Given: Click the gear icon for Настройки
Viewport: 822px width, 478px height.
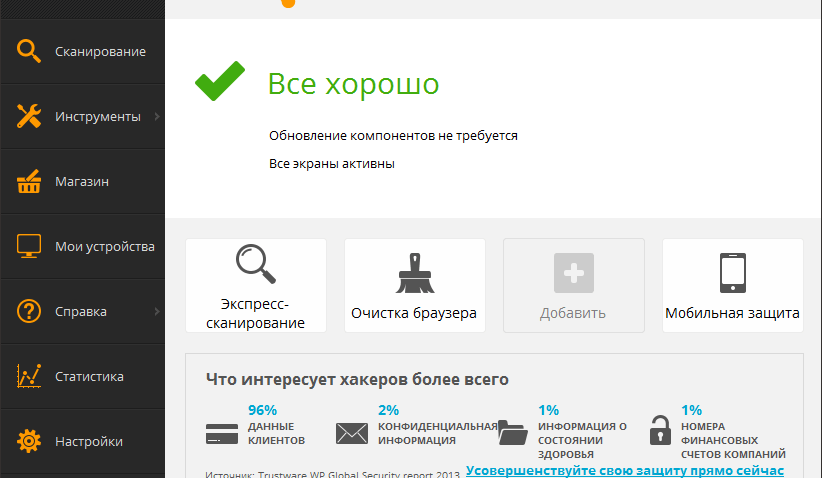Looking at the screenshot, I should pos(29,441).
